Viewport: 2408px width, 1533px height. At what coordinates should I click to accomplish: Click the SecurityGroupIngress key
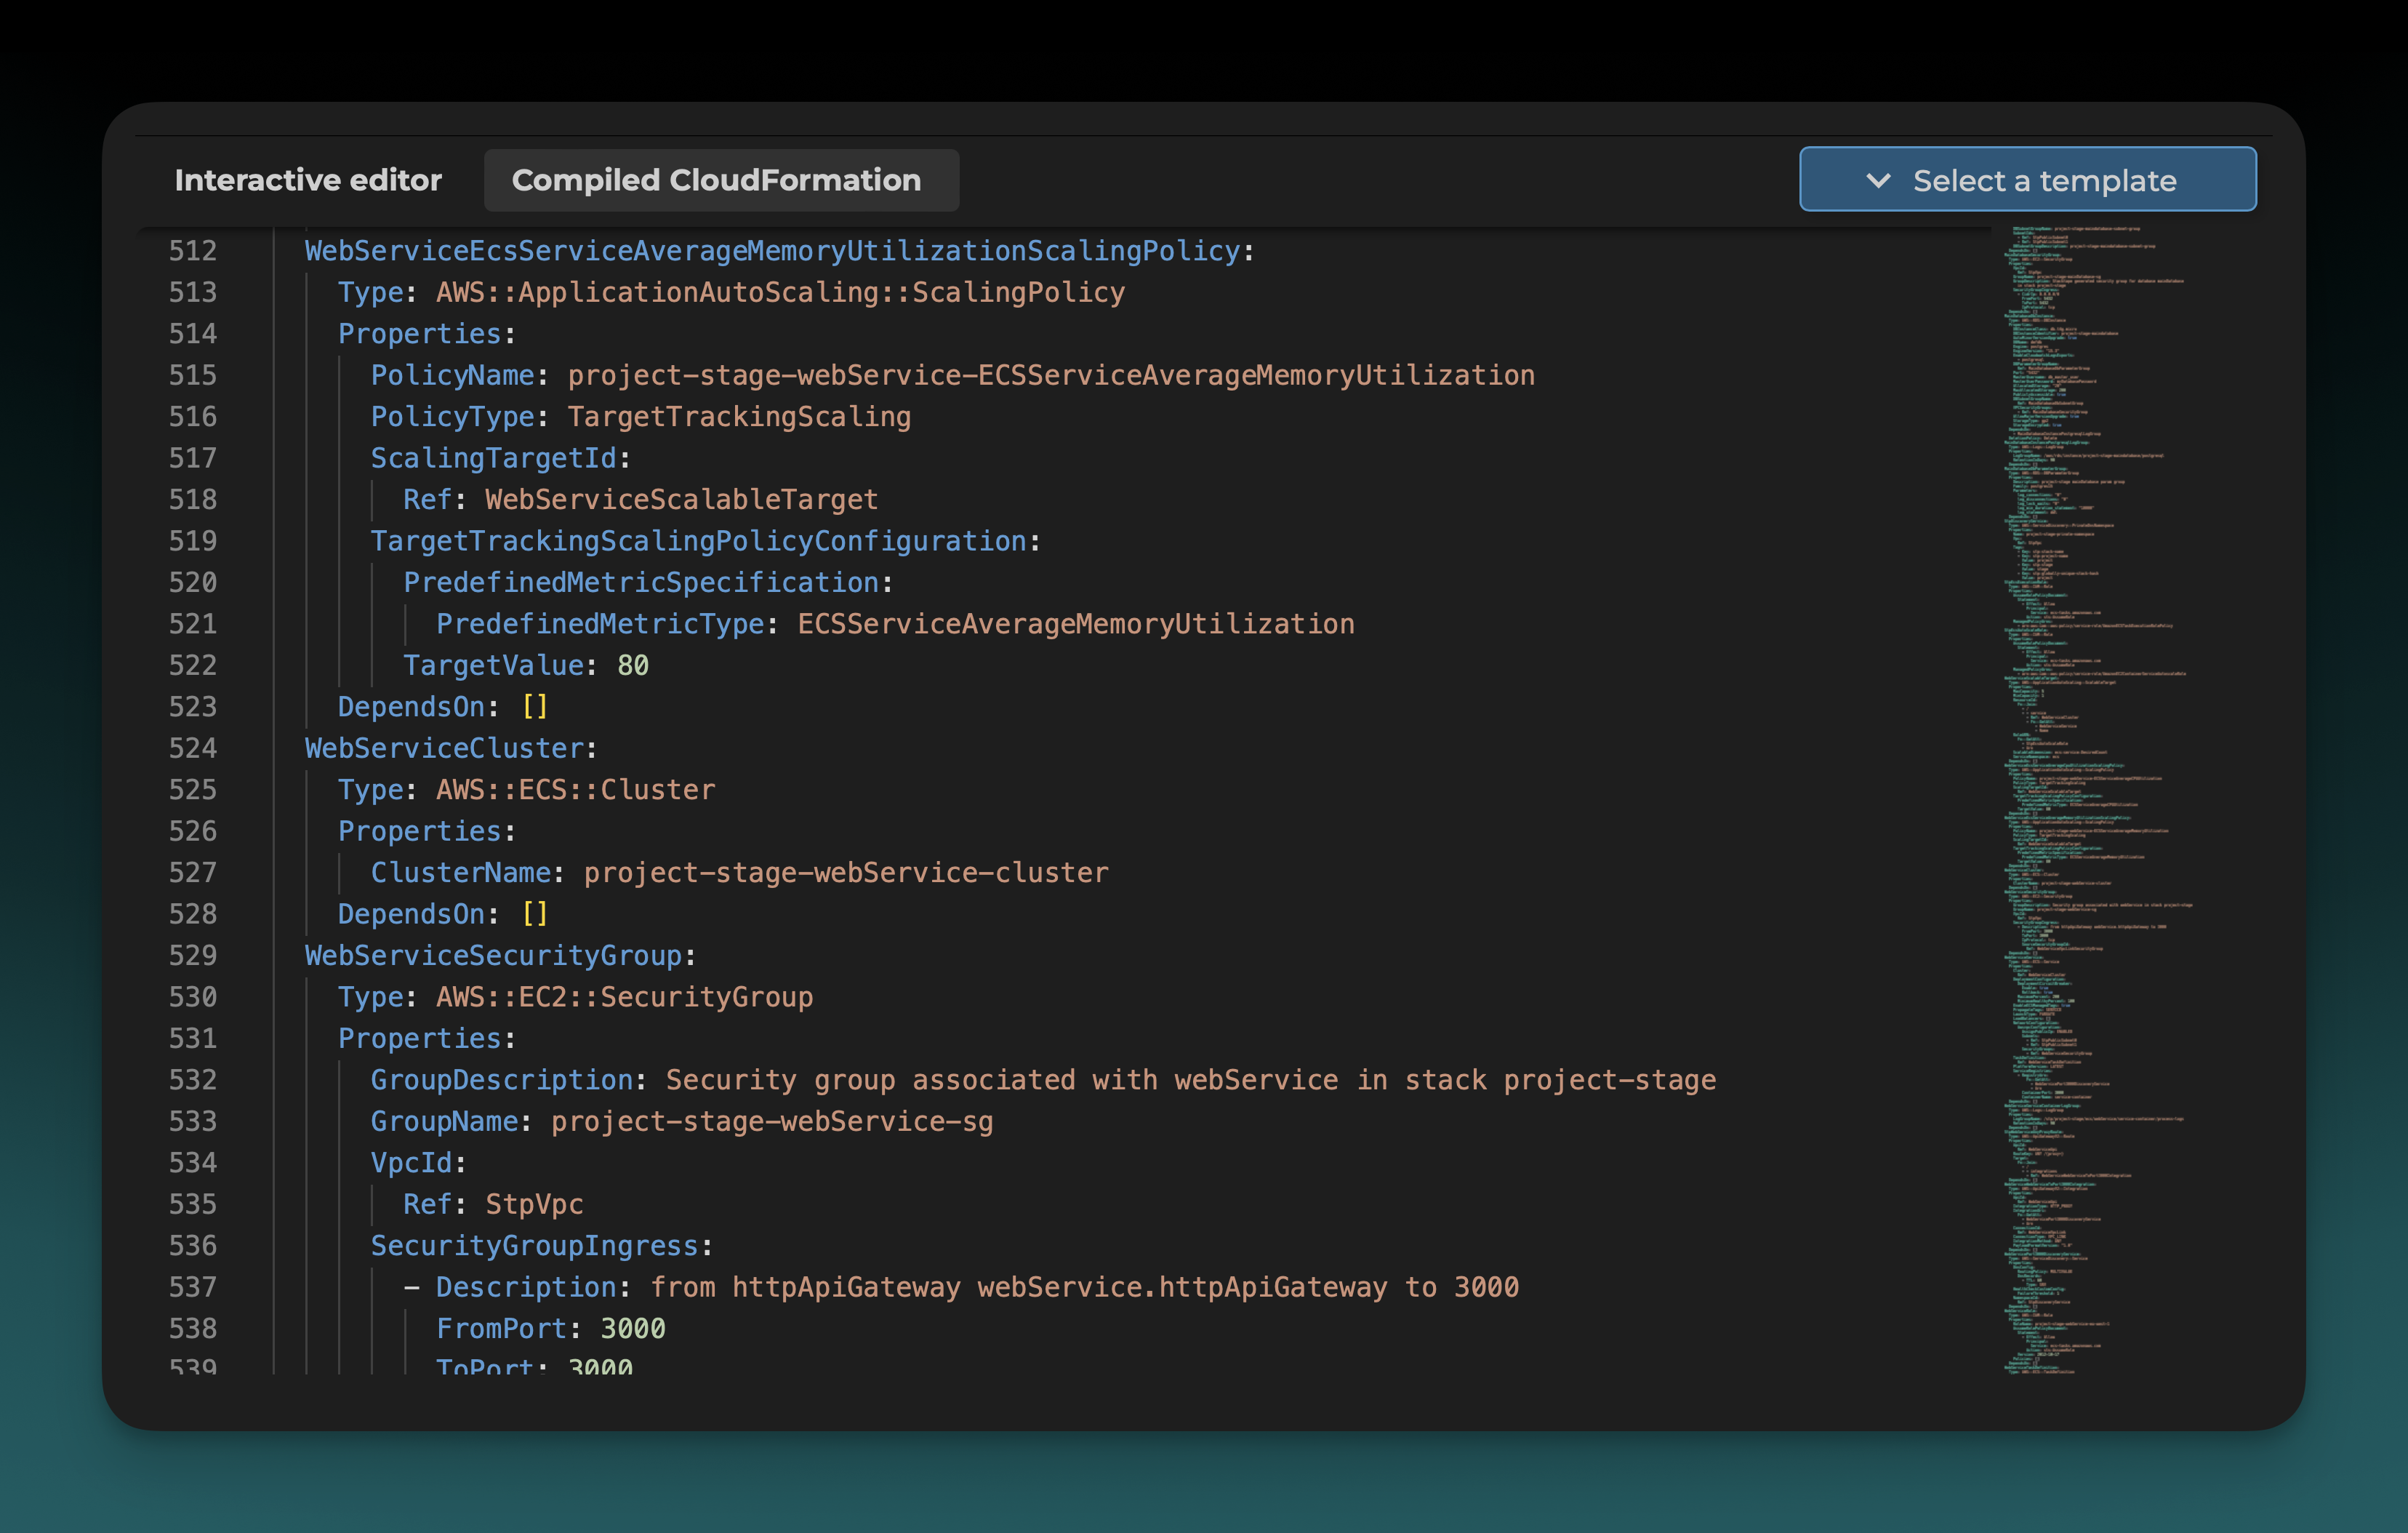coord(534,1247)
